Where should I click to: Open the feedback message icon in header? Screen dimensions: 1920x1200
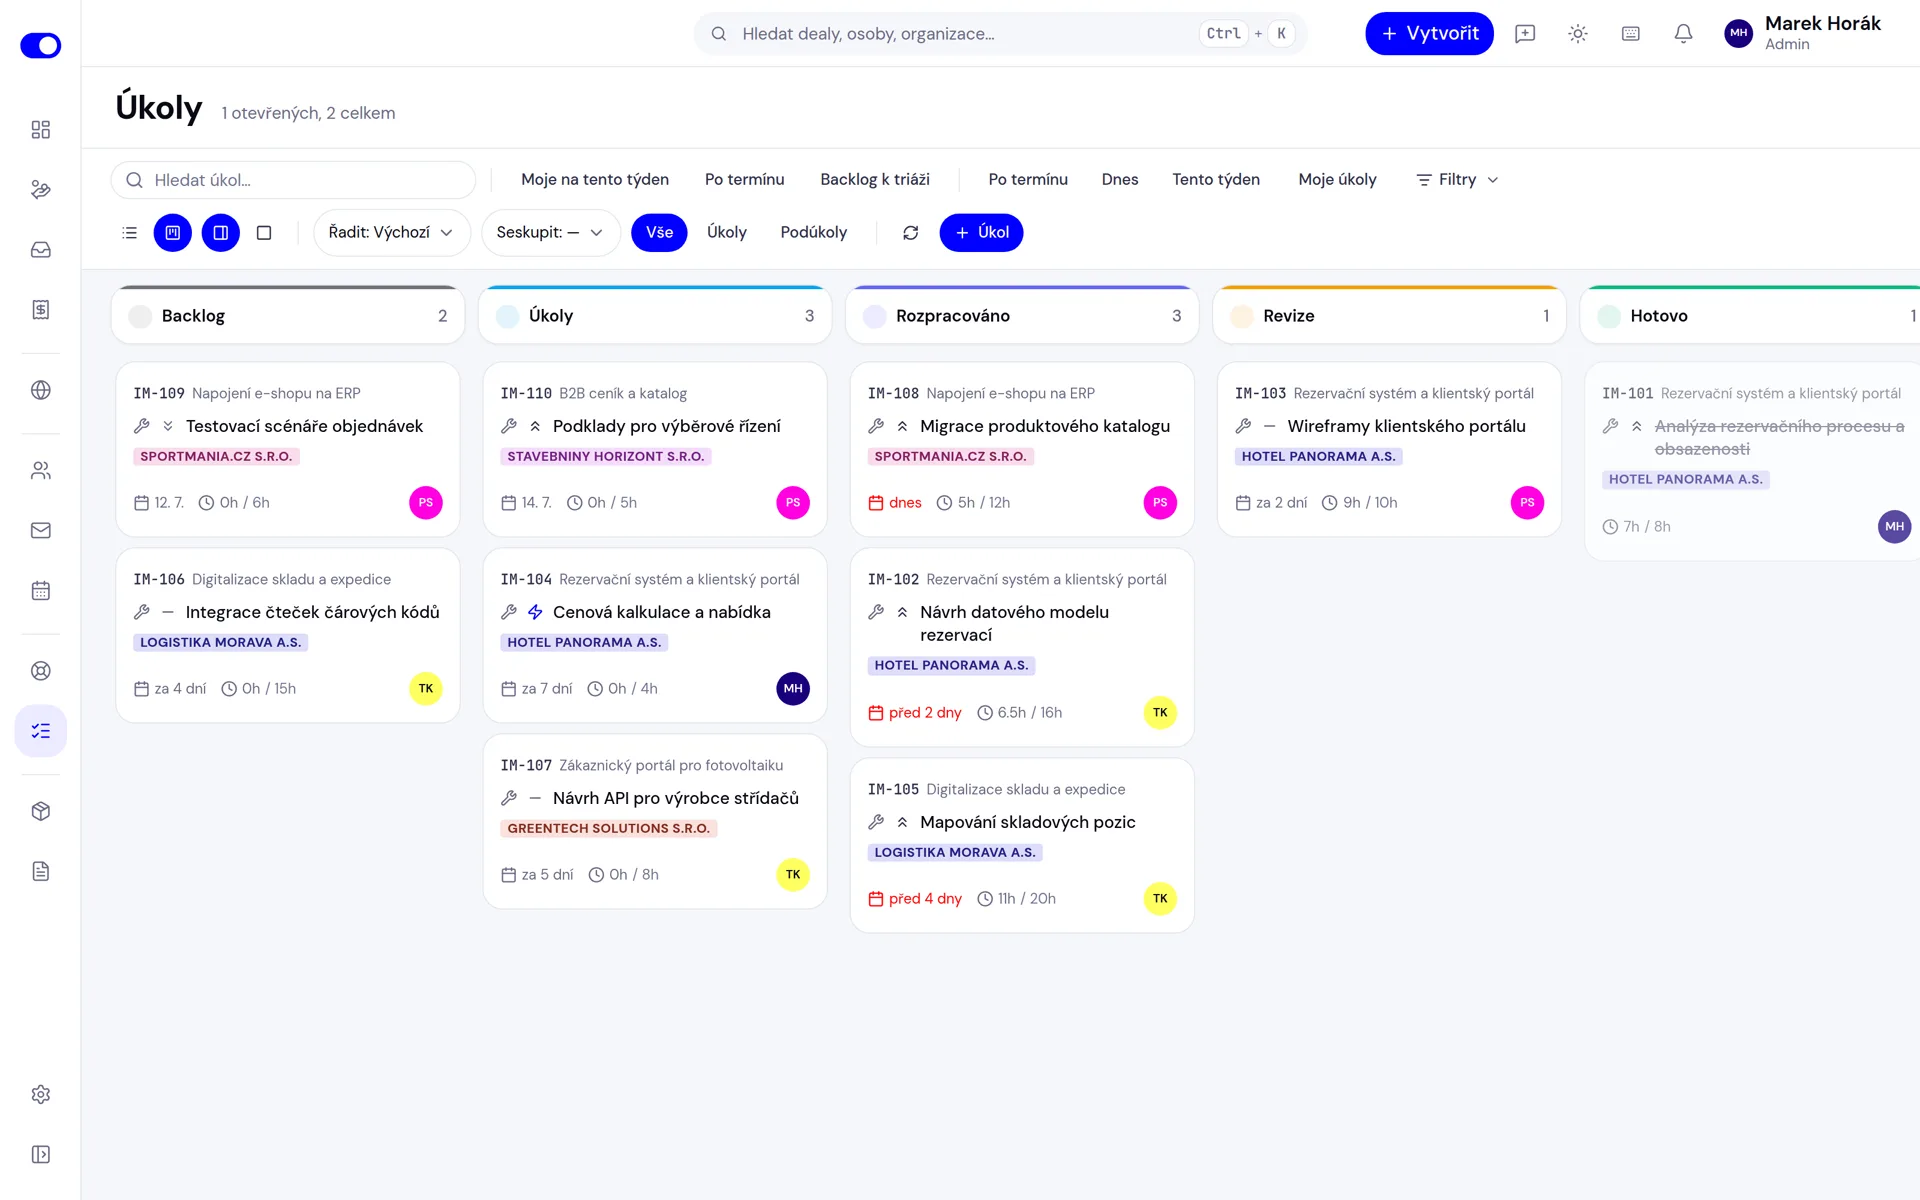[1525, 34]
